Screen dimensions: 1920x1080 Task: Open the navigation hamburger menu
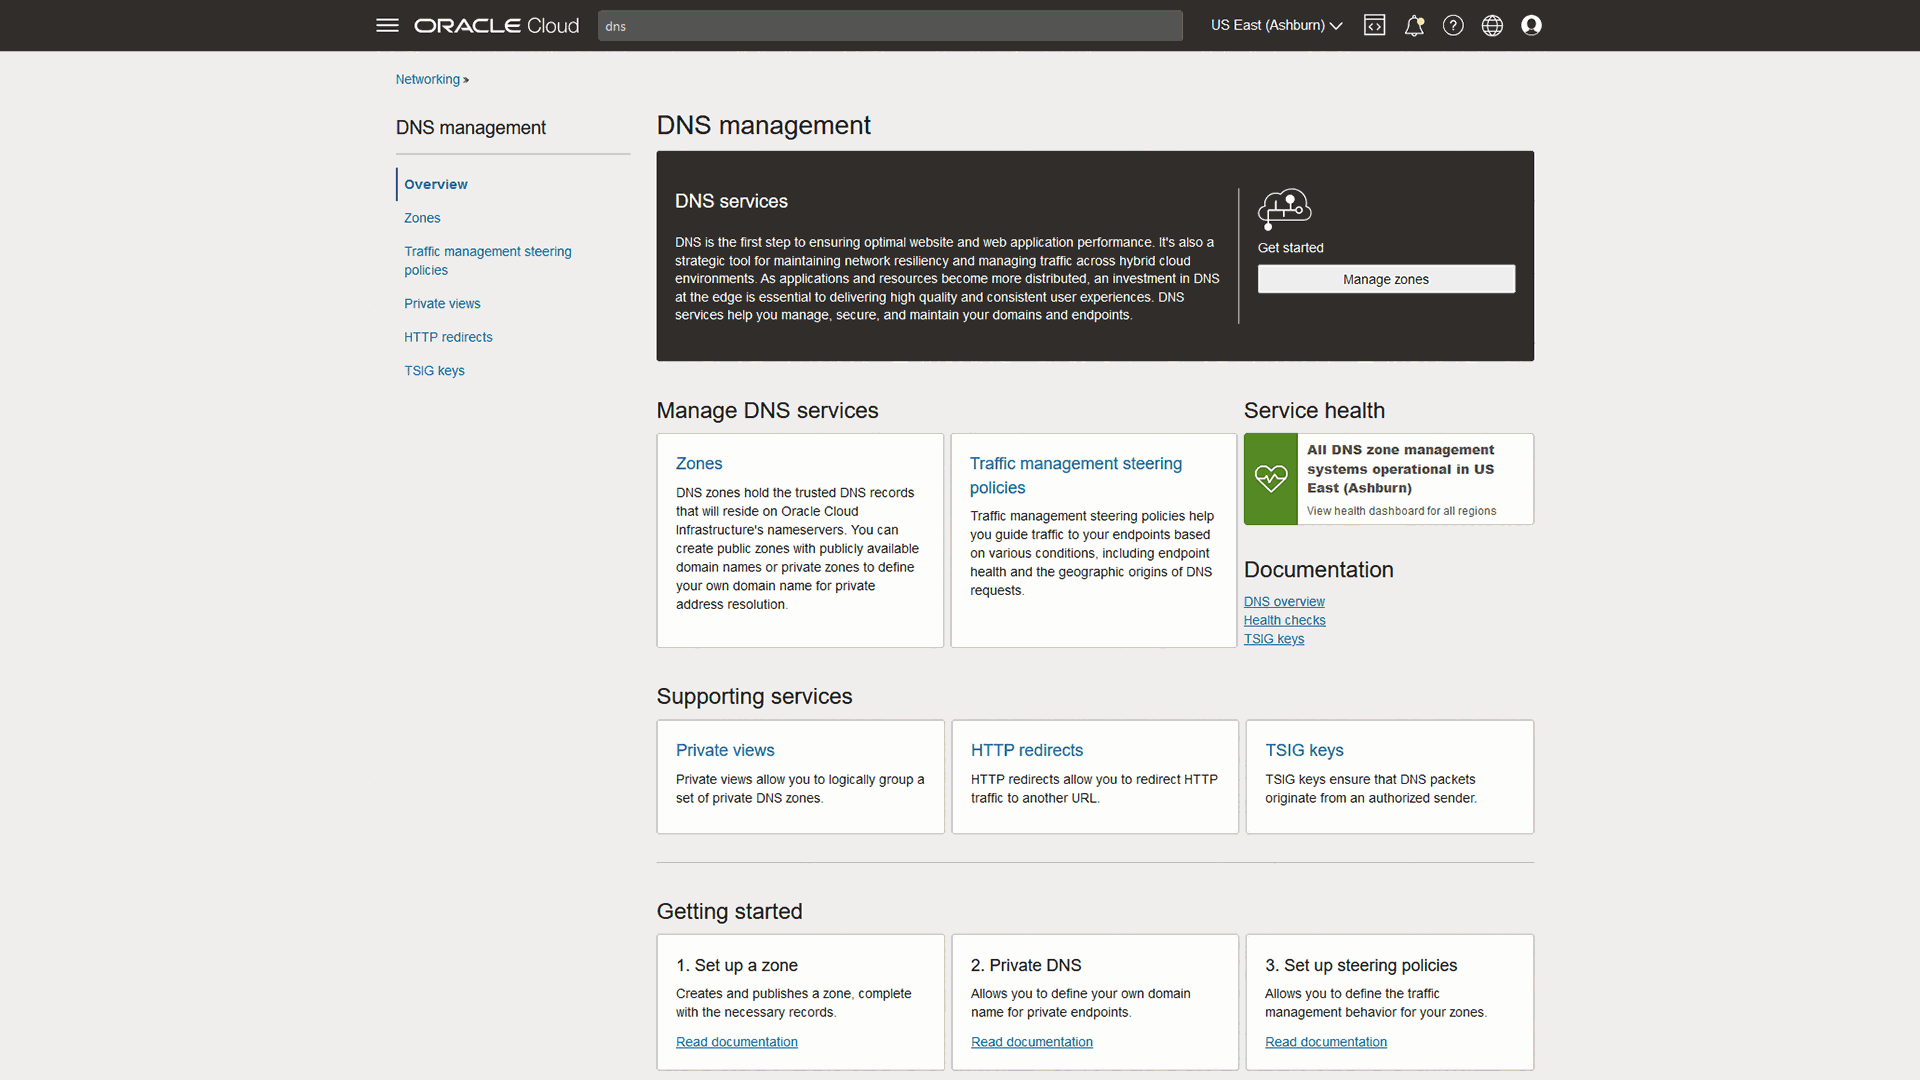[387, 25]
